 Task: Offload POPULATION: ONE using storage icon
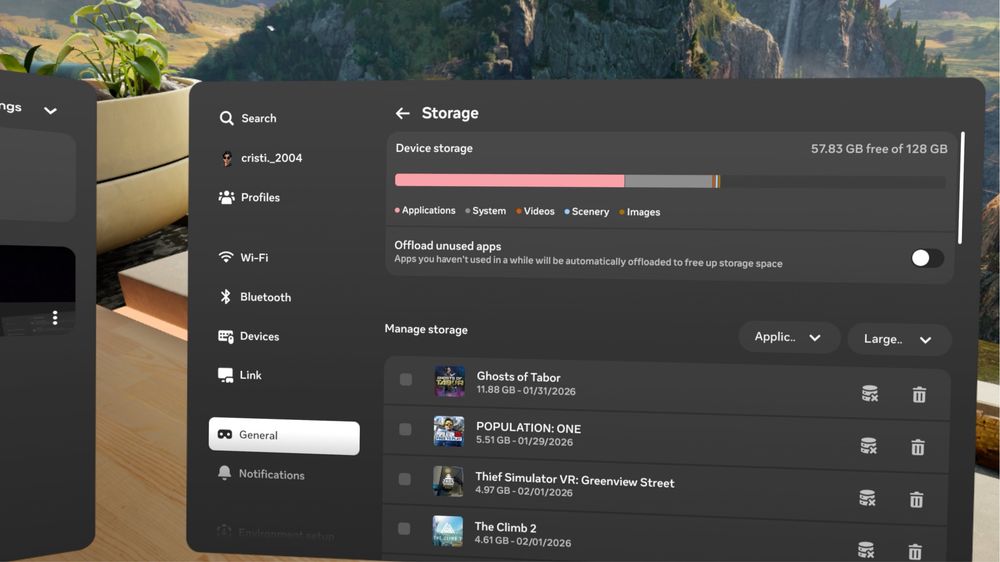click(869, 446)
